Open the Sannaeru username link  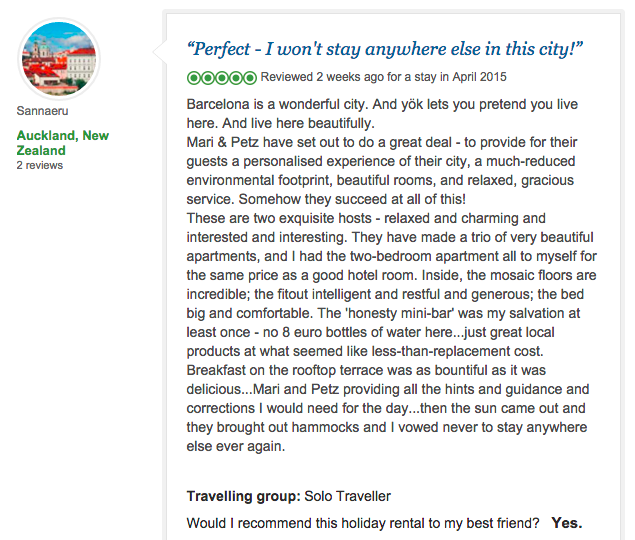point(42,111)
